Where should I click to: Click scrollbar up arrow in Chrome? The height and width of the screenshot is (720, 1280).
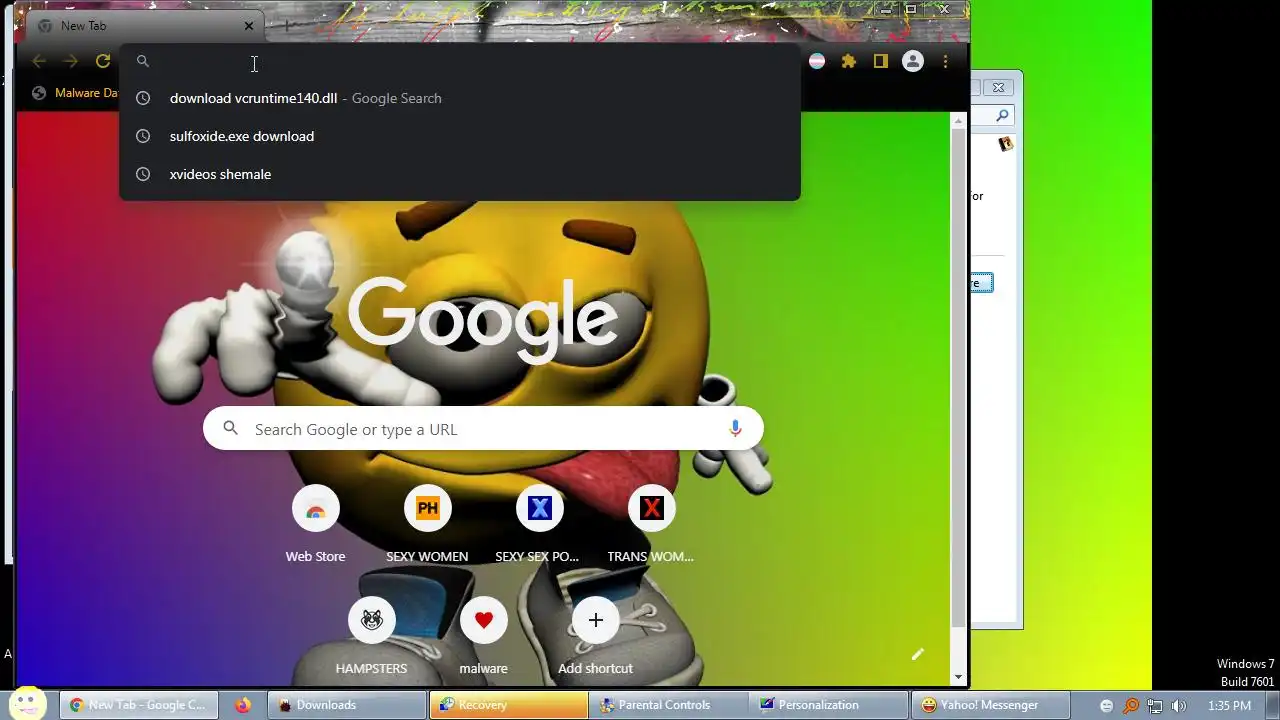tap(958, 120)
